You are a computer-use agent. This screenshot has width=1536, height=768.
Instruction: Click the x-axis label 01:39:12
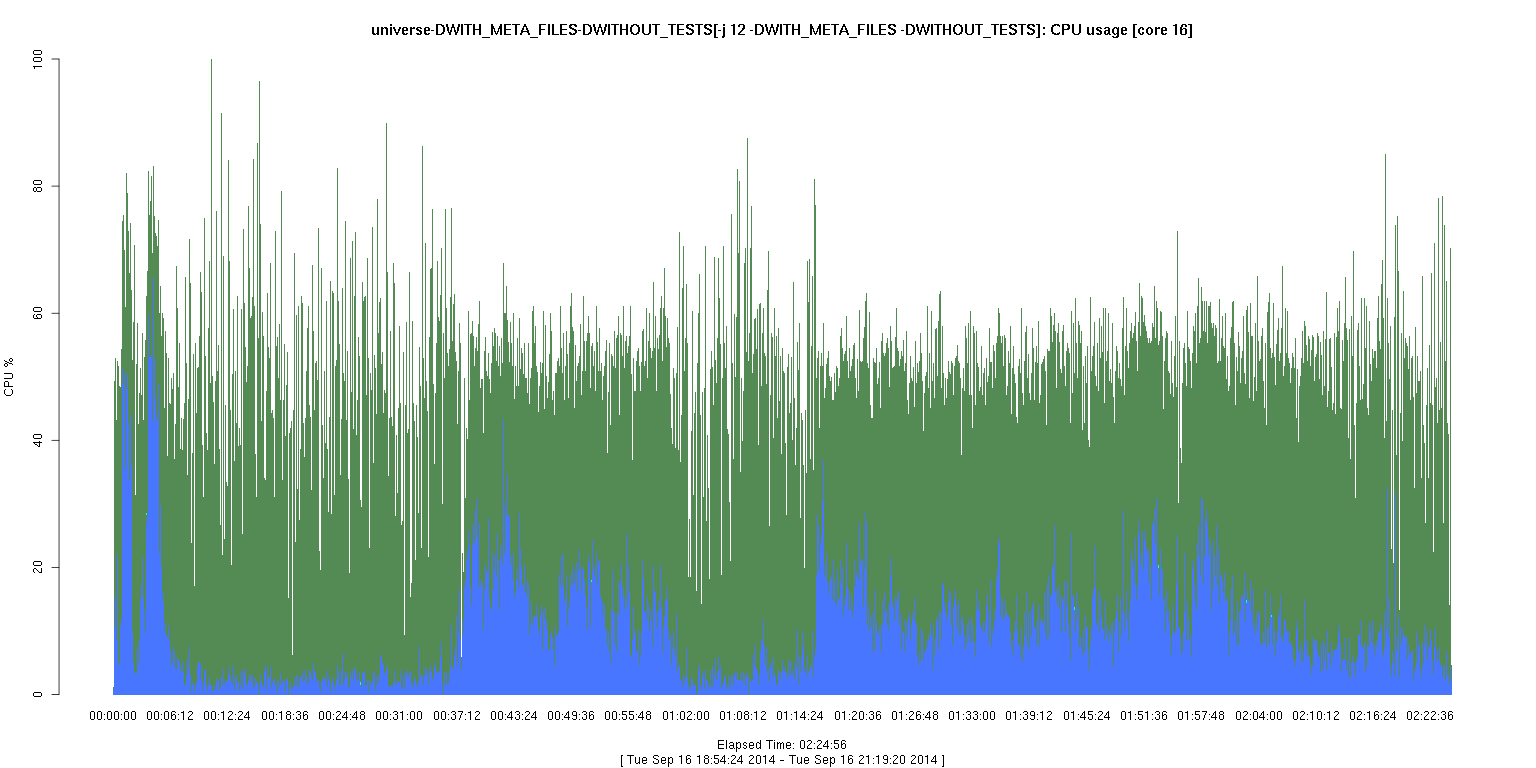coord(1029,716)
